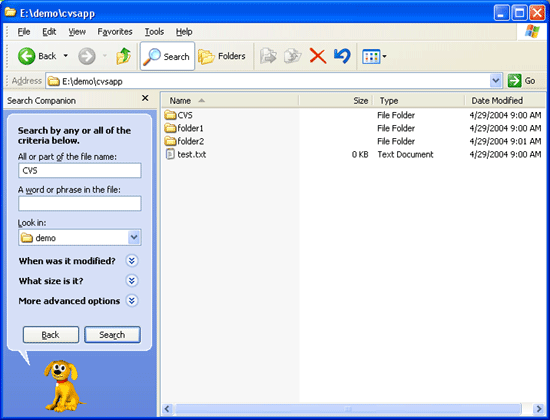Click the file name field containing CVS
Screen dimensions: 550x420
pos(80,171)
